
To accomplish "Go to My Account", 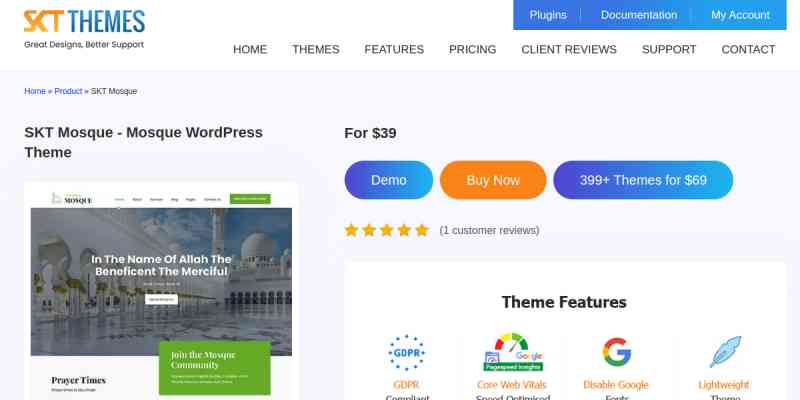I will 740,15.
